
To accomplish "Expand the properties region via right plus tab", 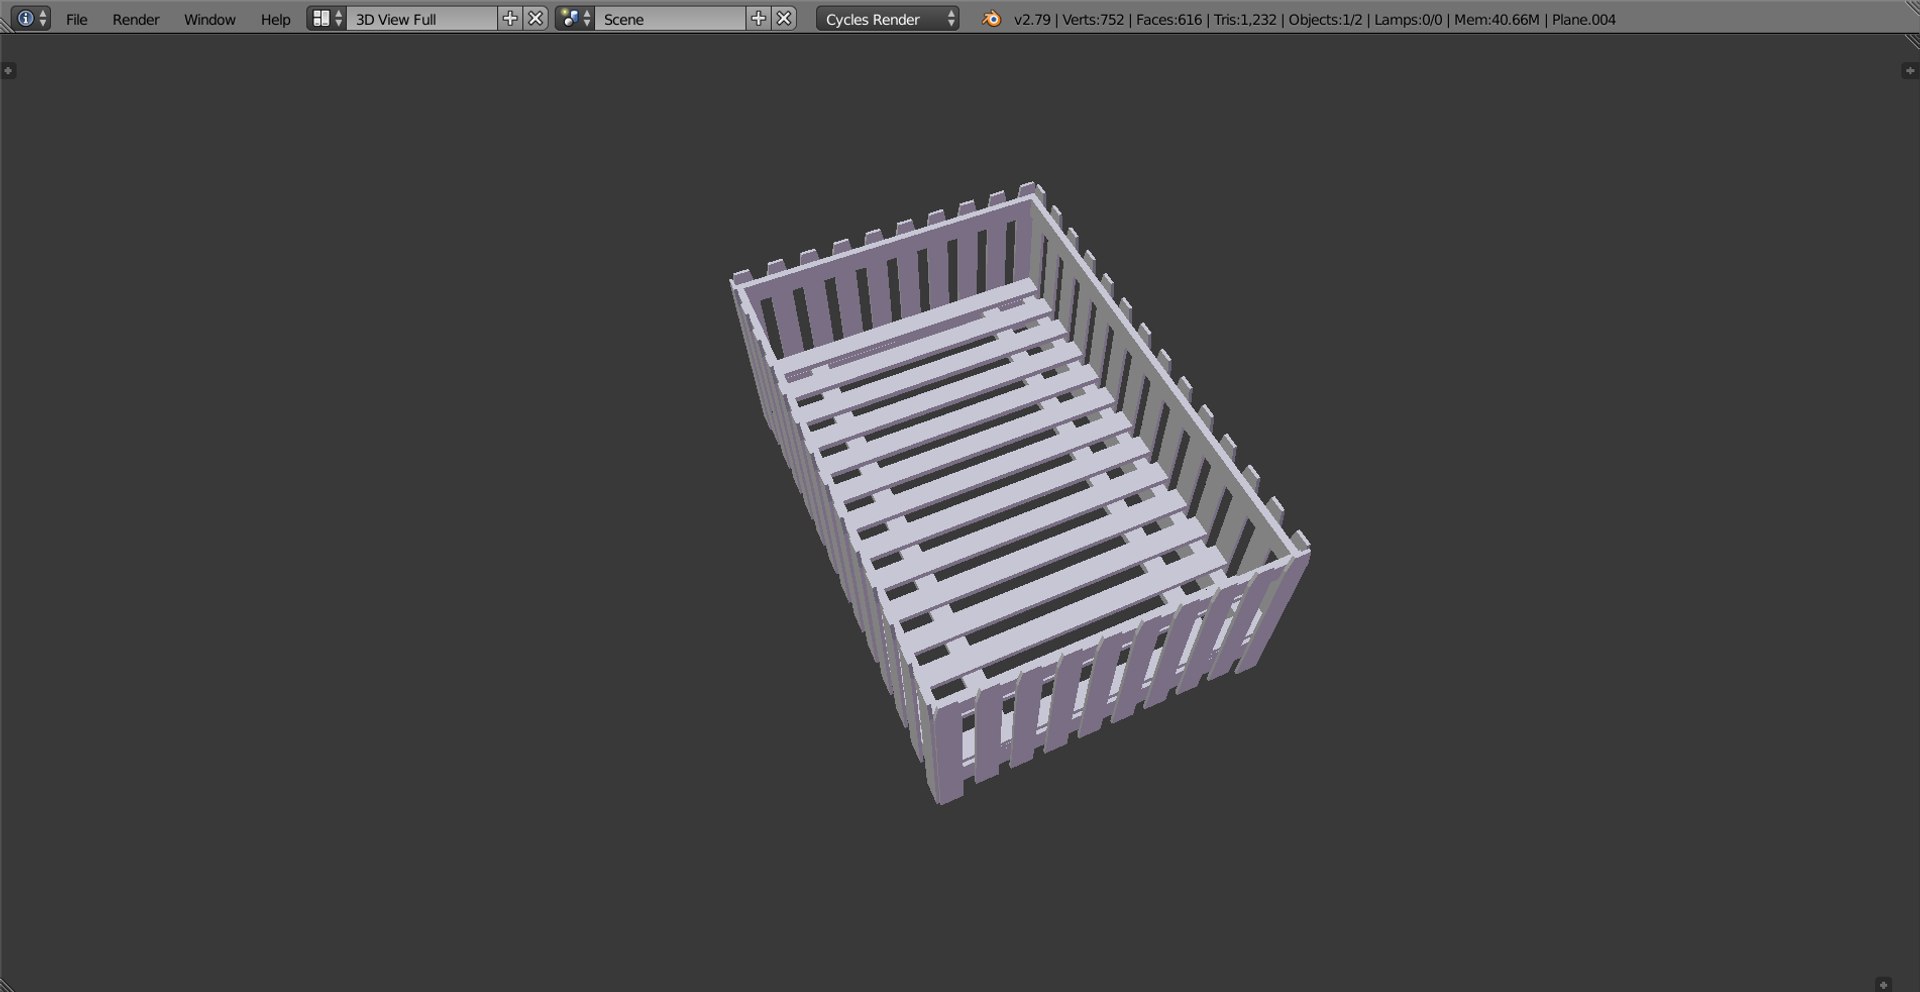I will pos(1909,71).
